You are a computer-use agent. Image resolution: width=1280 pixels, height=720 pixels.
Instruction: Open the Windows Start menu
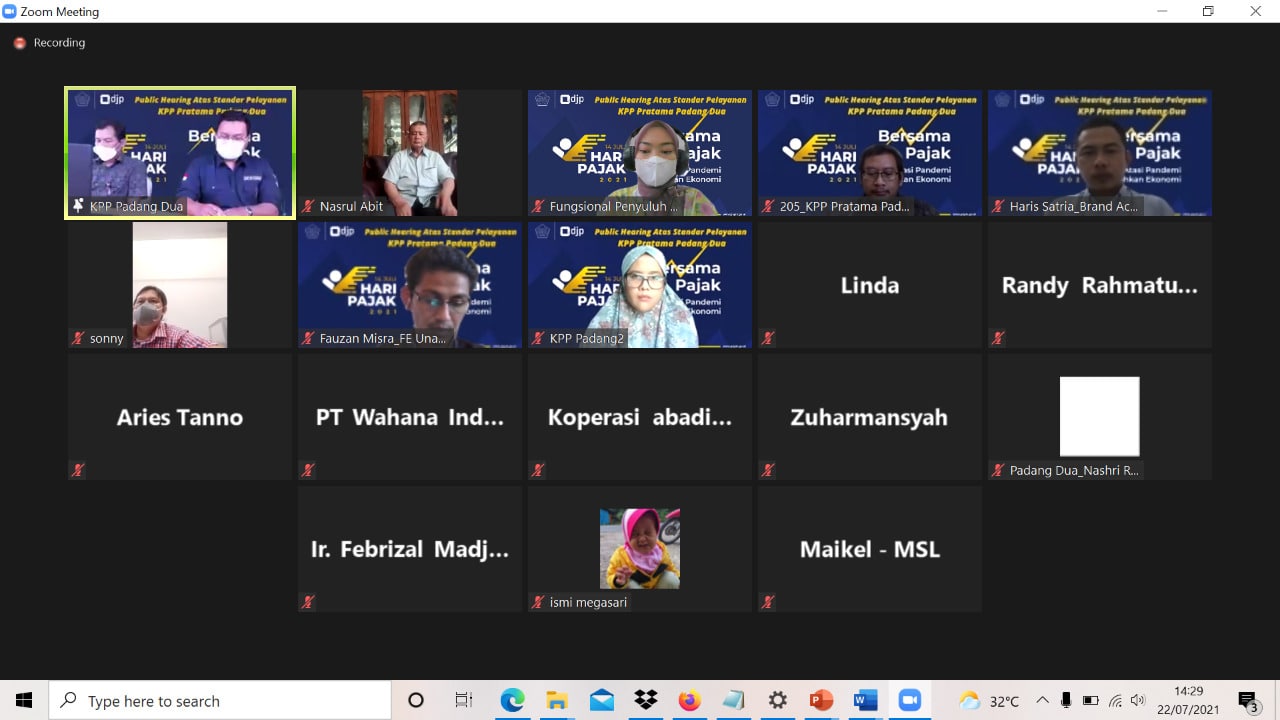[x=24, y=700]
